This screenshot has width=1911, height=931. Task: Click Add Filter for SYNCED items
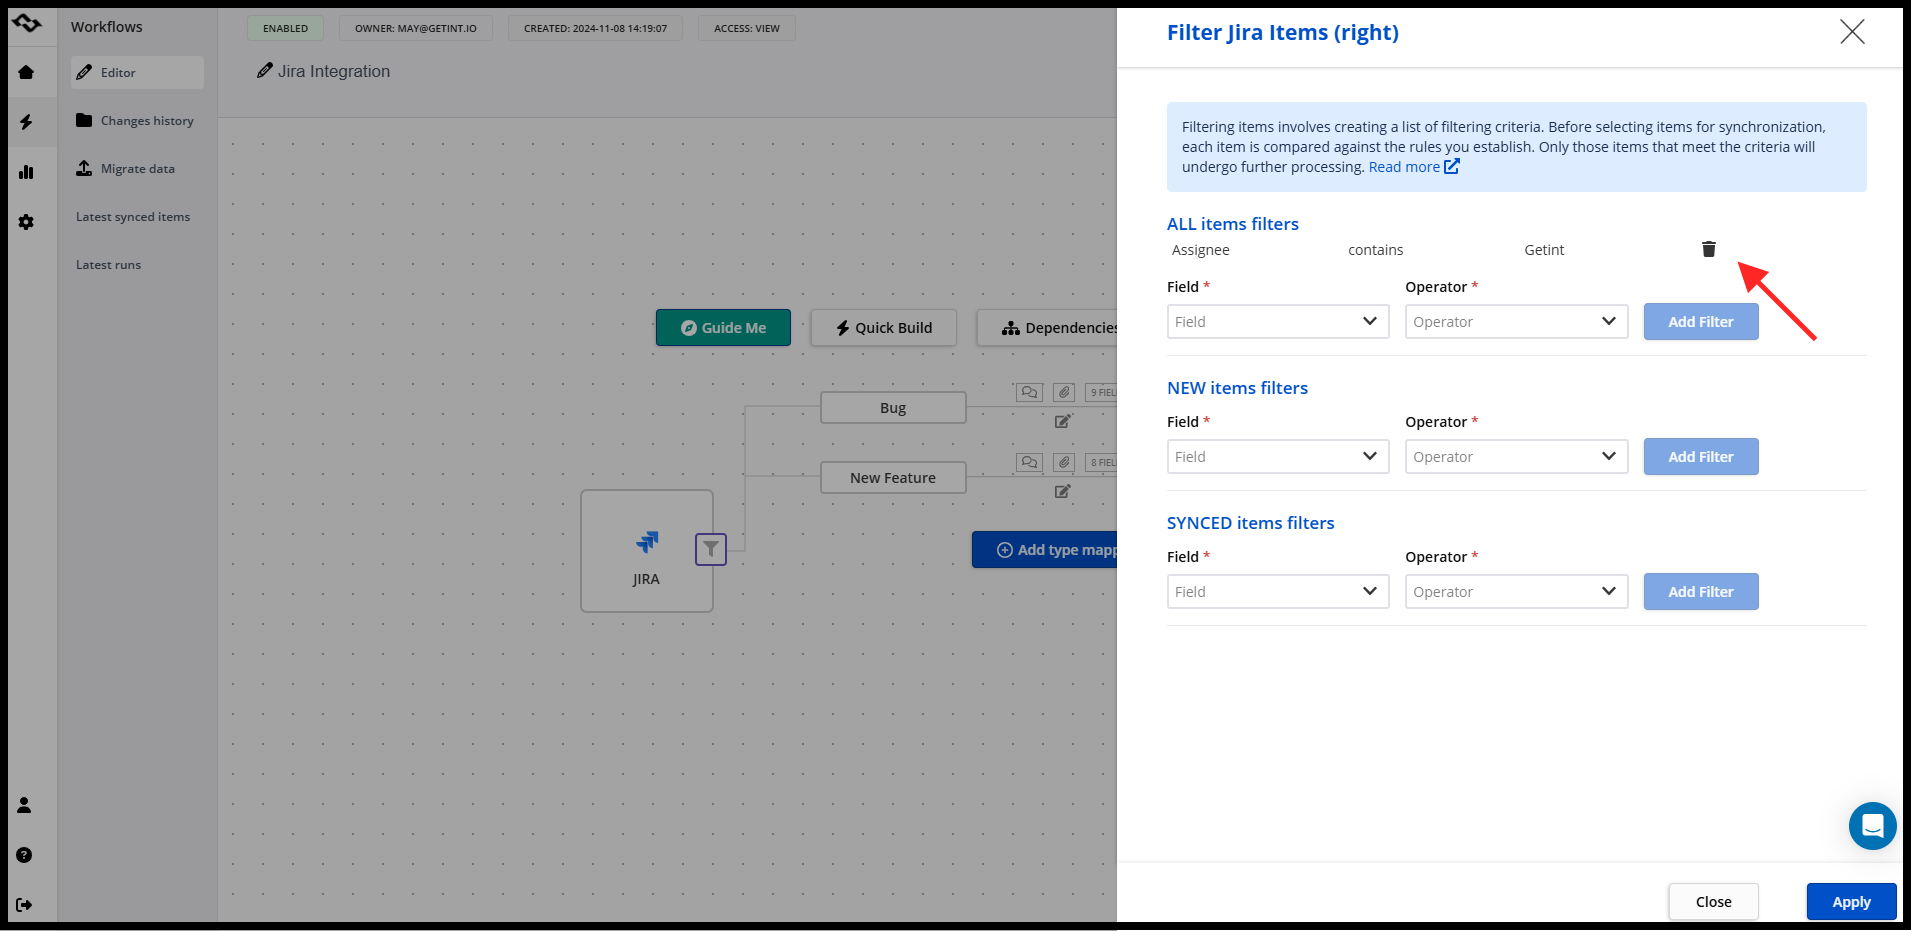point(1700,592)
